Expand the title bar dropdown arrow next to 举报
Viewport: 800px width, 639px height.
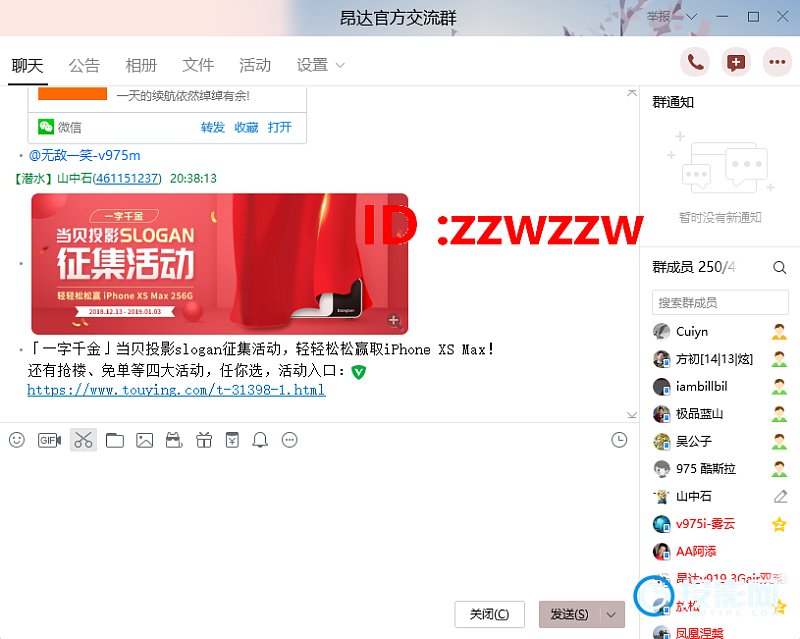pyautogui.click(x=691, y=17)
